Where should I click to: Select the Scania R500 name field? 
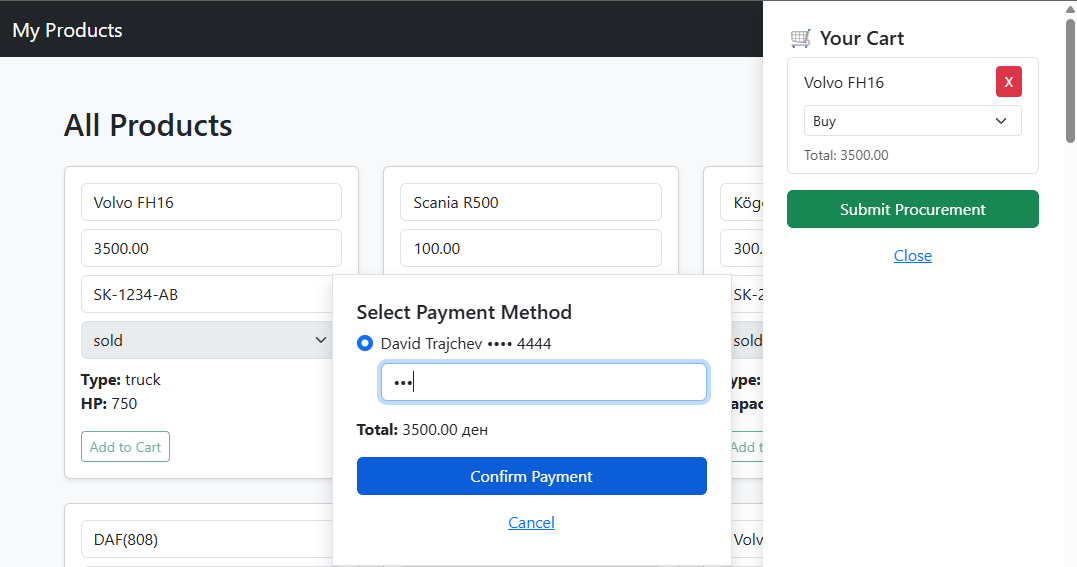(530, 202)
